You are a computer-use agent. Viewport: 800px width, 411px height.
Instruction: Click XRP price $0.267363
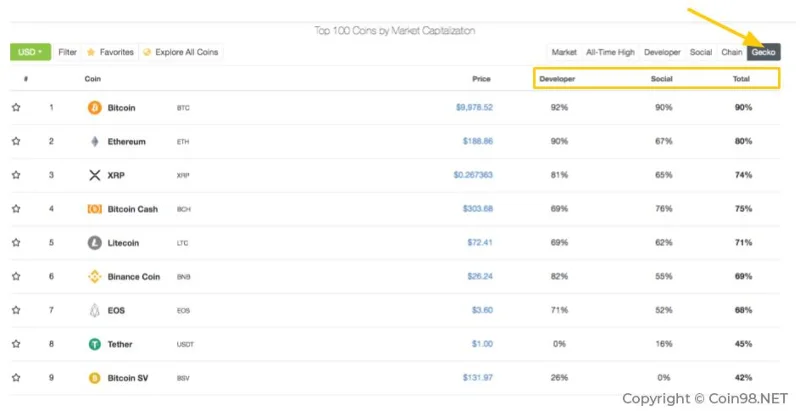(473, 175)
